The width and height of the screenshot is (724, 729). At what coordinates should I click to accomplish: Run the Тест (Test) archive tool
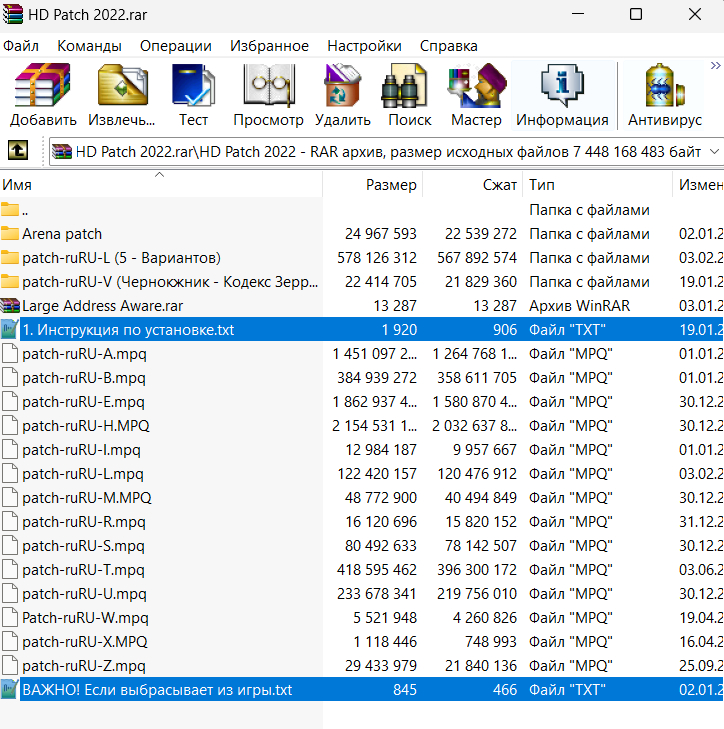click(x=193, y=96)
